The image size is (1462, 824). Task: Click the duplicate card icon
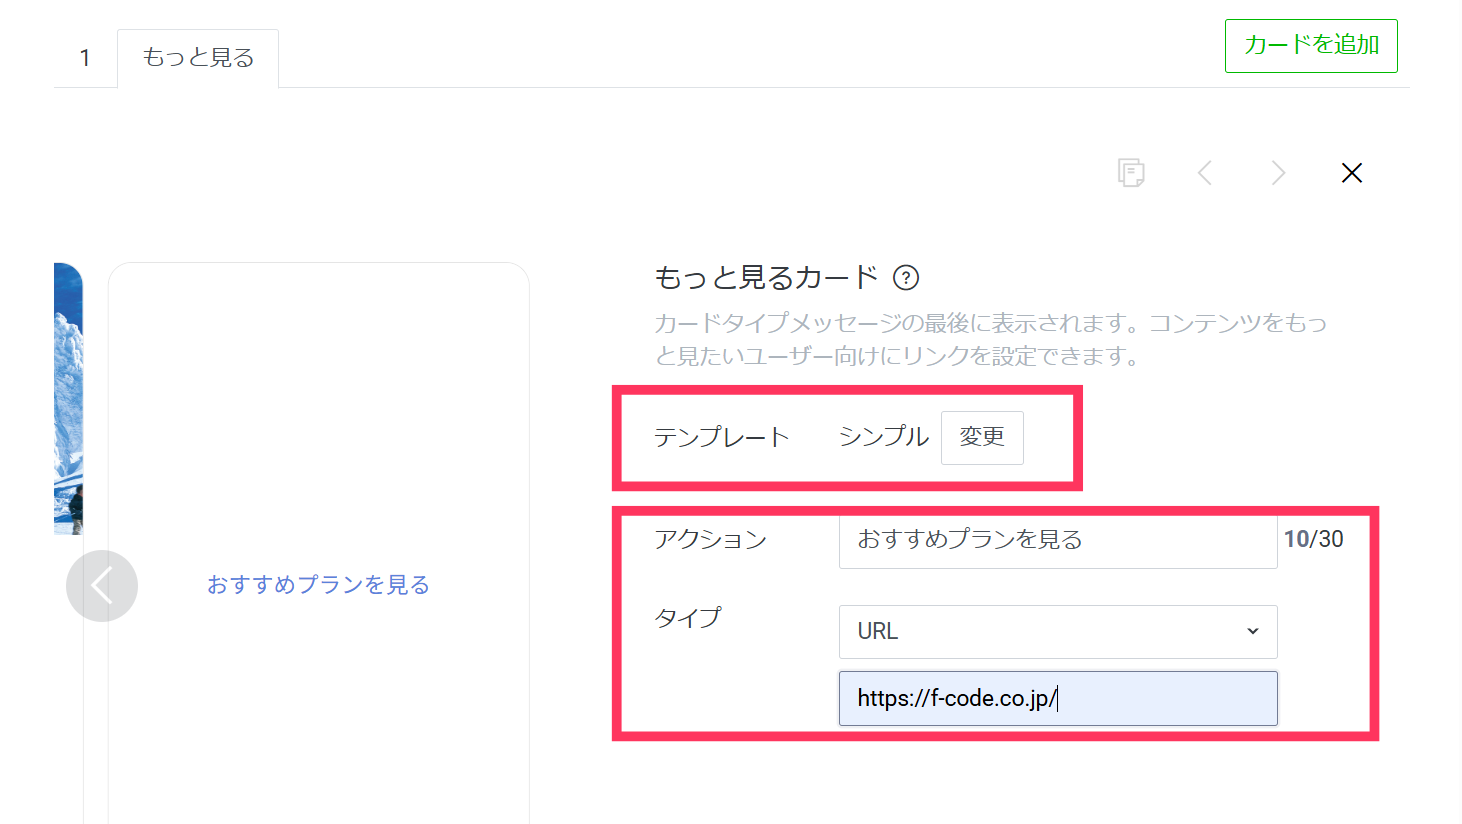click(1131, 173)
